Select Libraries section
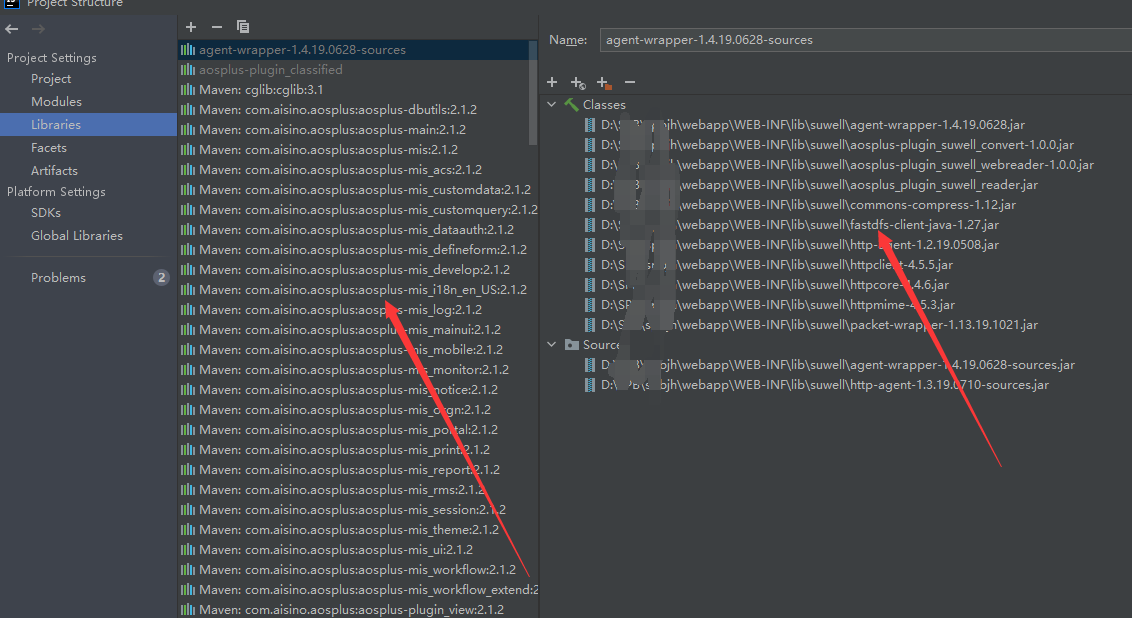 (x=56, y=124)
